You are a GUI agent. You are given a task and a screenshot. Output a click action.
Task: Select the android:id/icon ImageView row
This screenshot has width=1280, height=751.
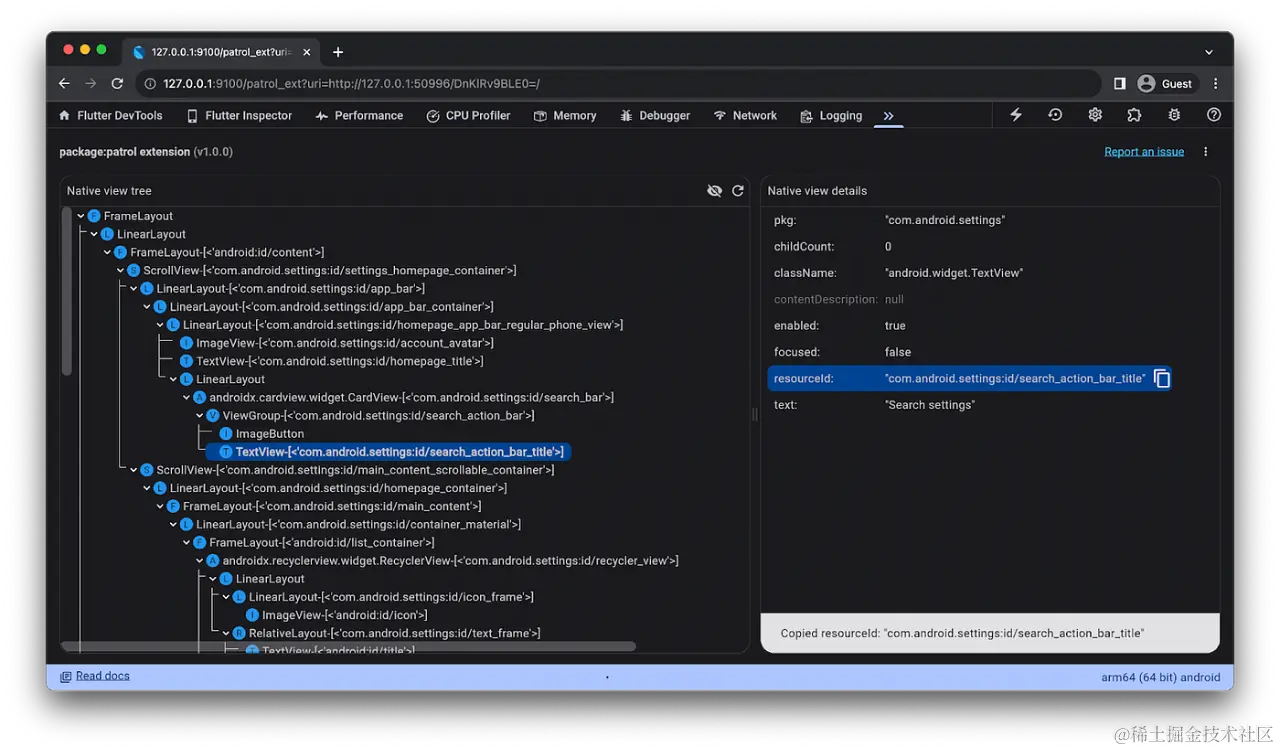point(336,615)
